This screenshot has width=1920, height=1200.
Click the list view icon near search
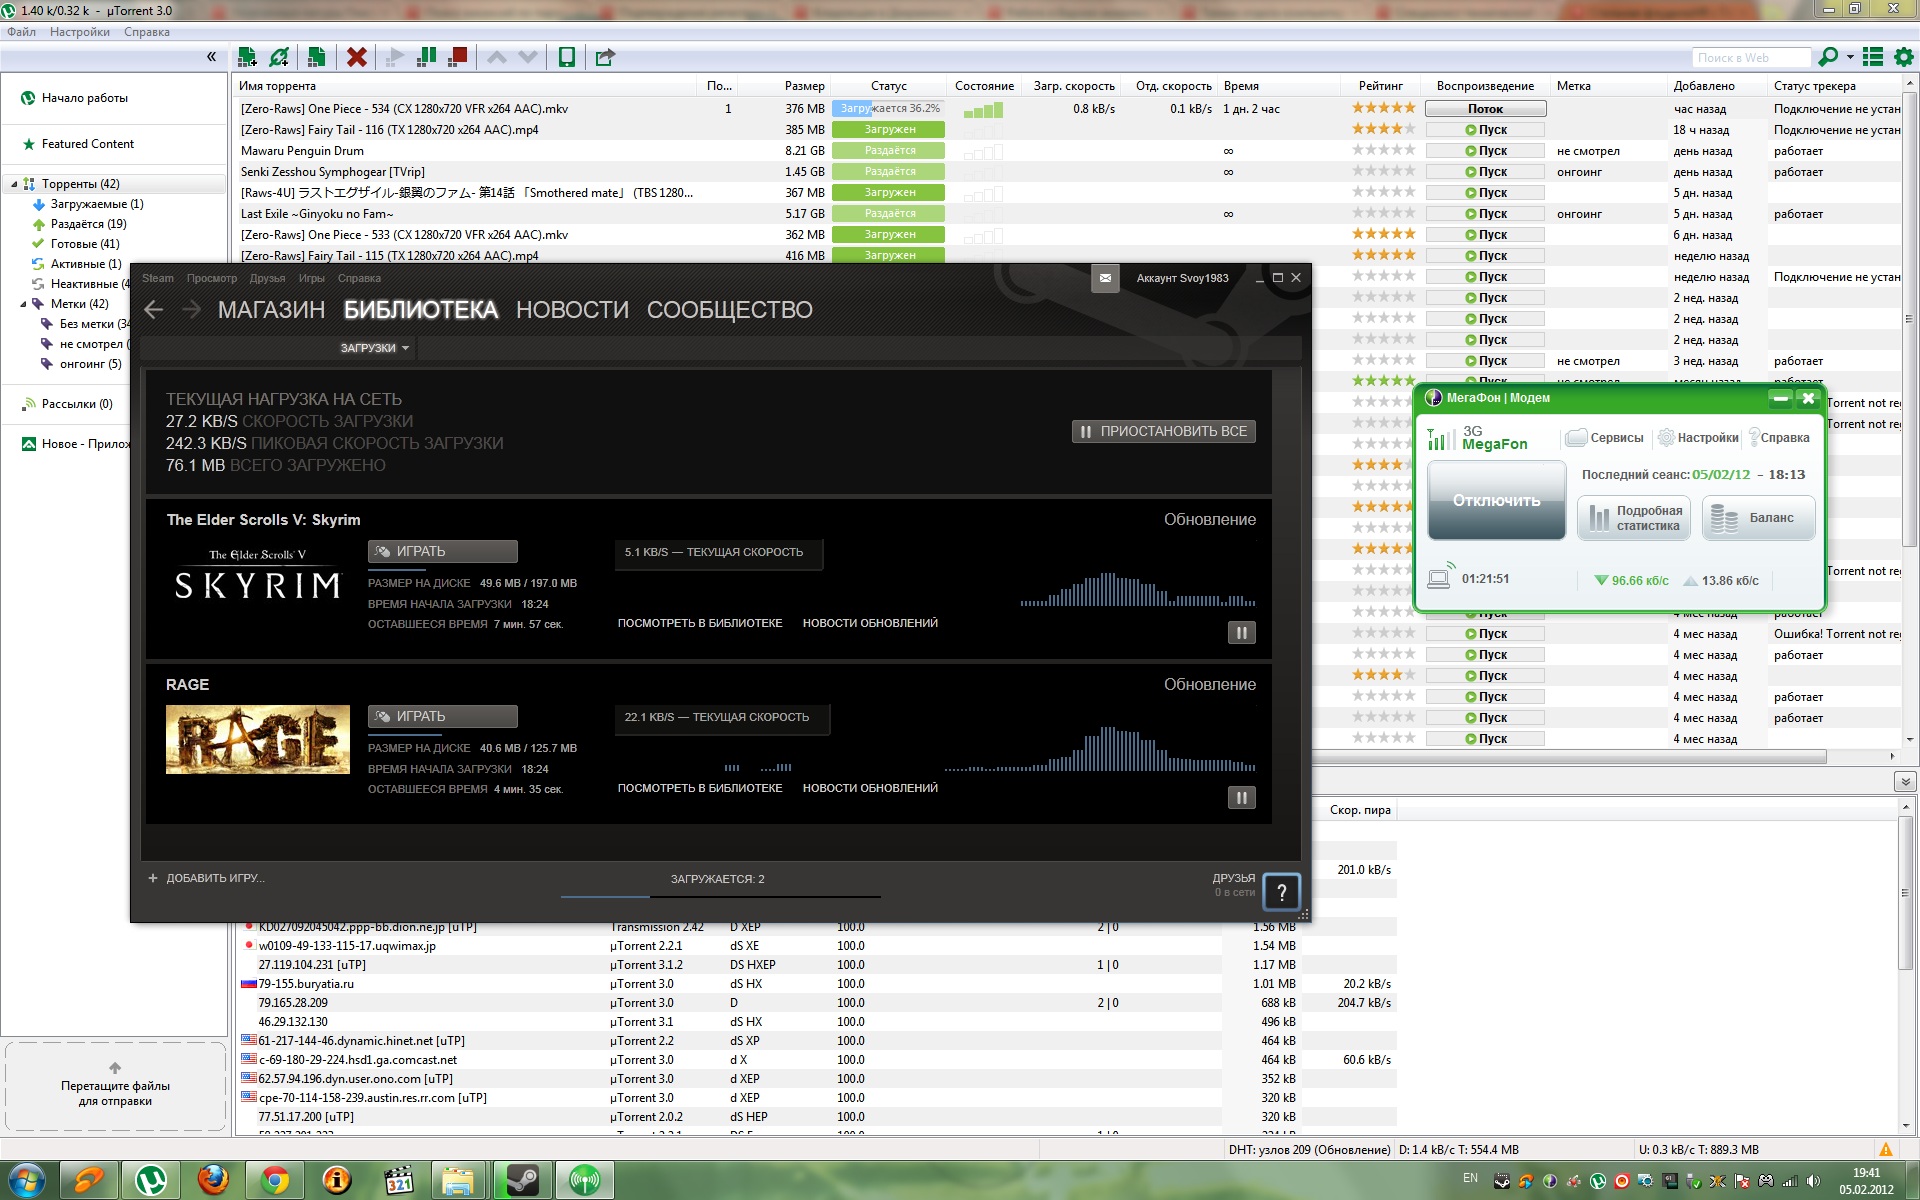(1873, 57)
